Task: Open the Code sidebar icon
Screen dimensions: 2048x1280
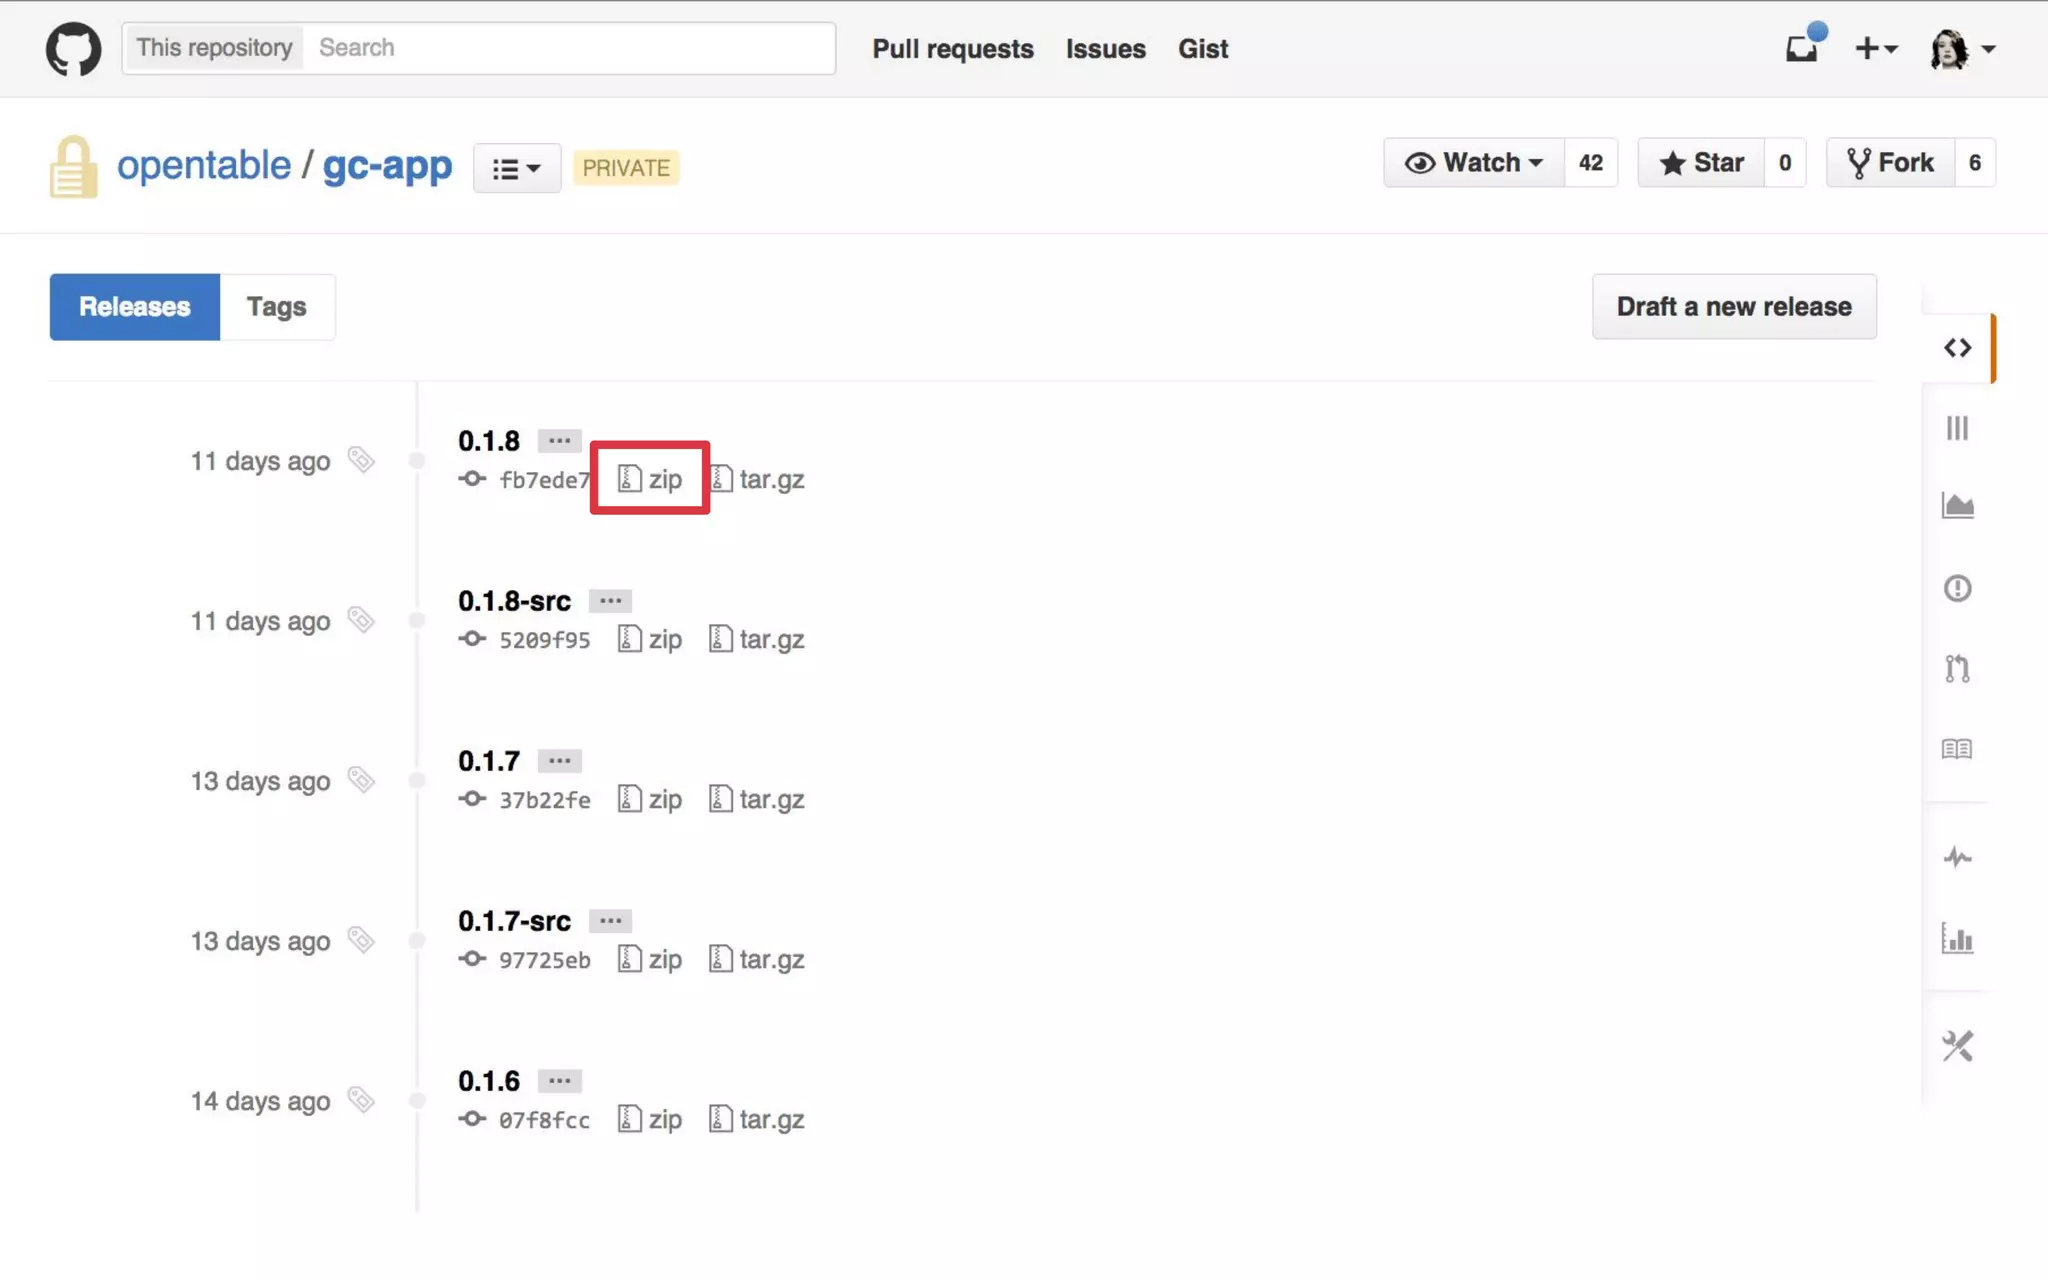Action: tap(1957, 348)
